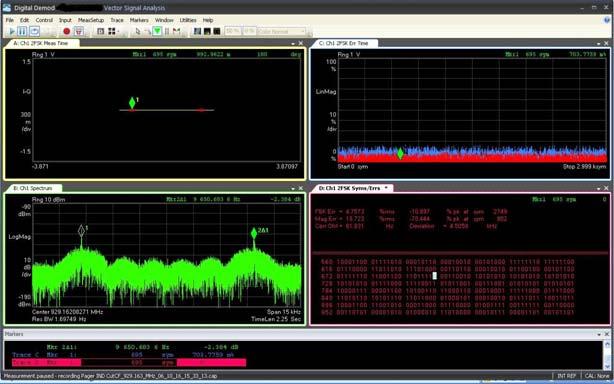The width and height of the screenshot is (614, 384).
Task: Click the vertical band marker toolbar icon
Action: (x=167, y=31)
